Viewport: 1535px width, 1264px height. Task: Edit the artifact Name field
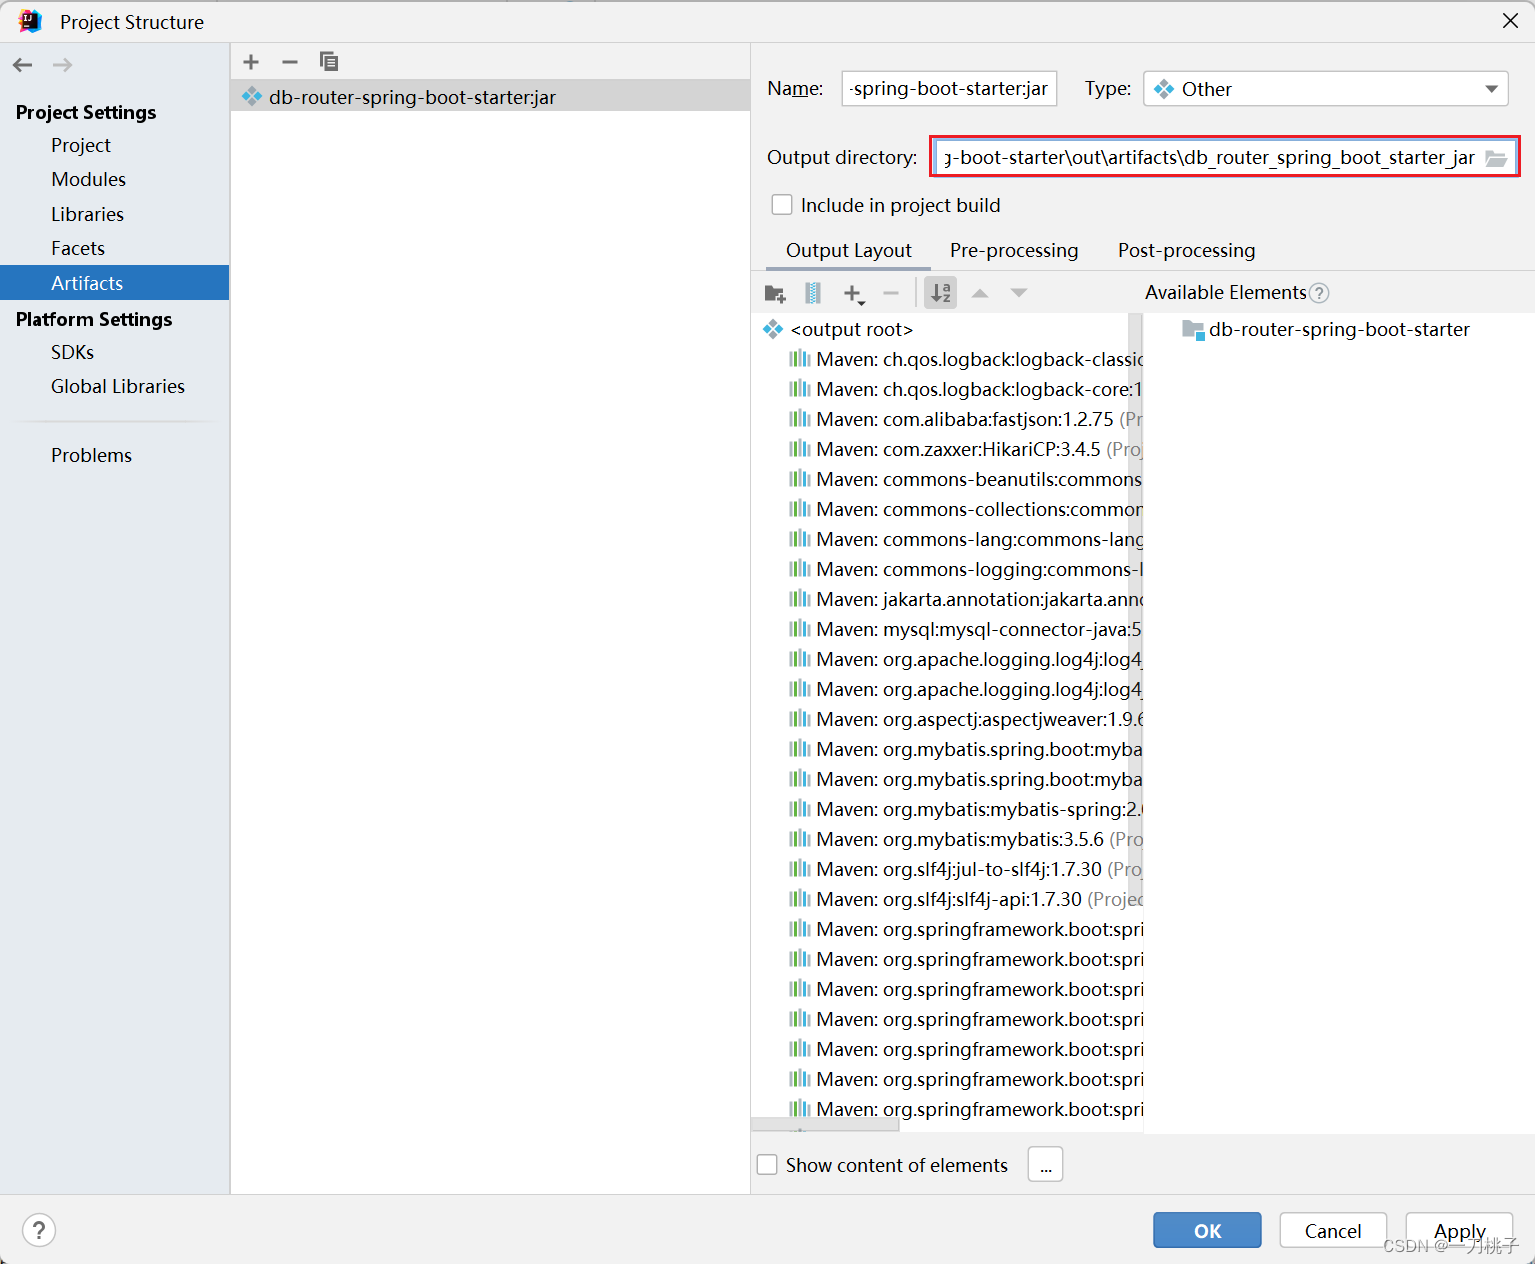coord(947,88)
